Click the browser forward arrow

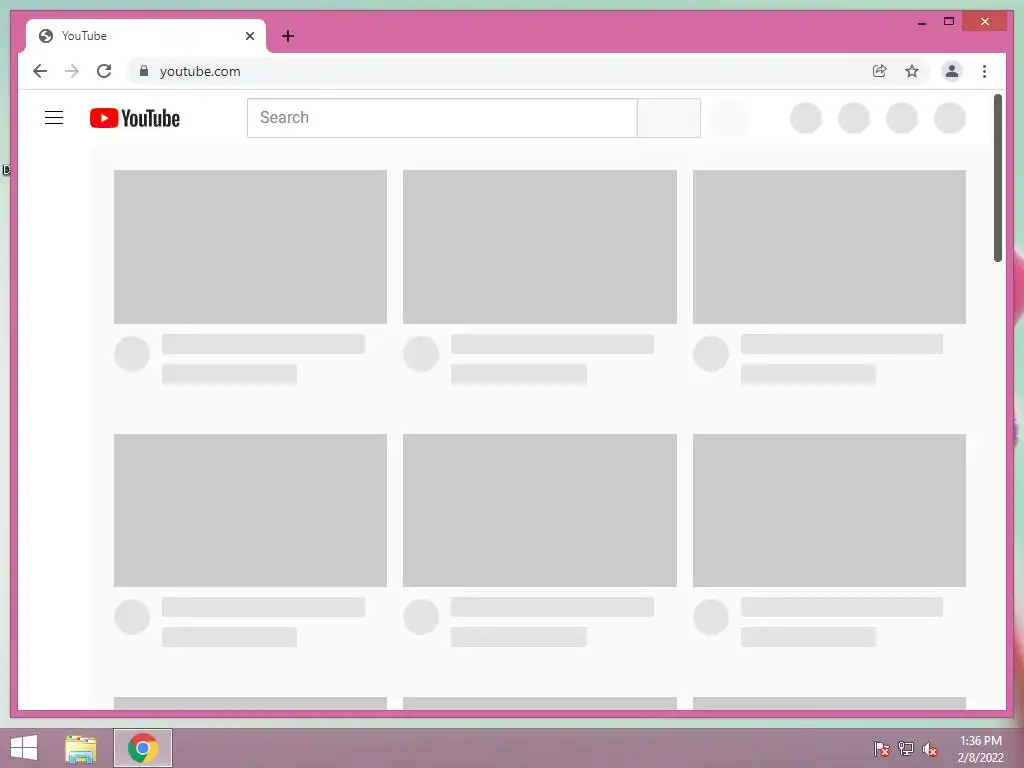tap(72, 71)
